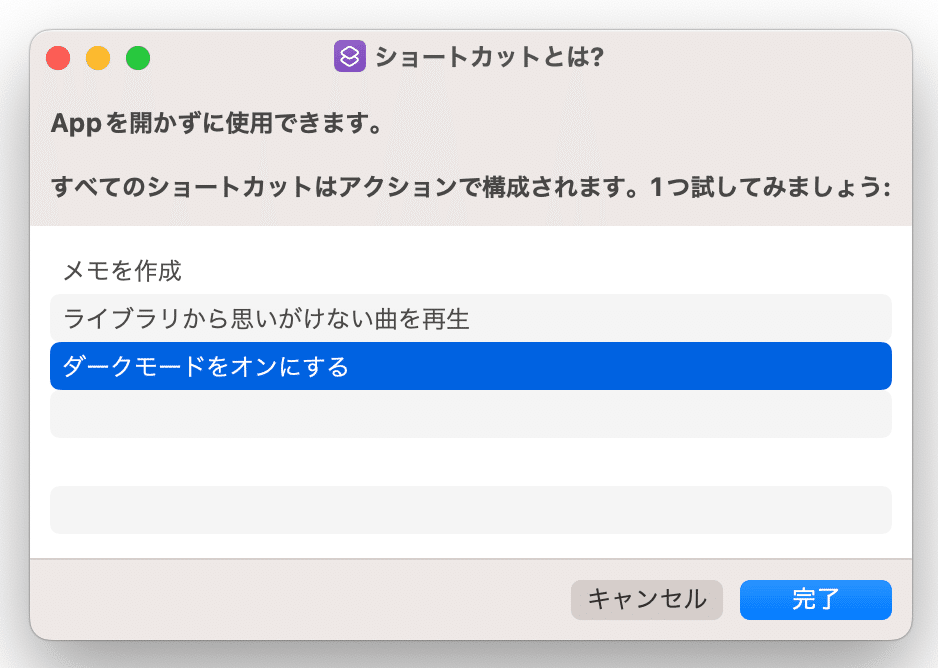Screen dimensions: 938x668
Task: Click blank space right of メモを作成 text
Action: (x=538, y=270)
